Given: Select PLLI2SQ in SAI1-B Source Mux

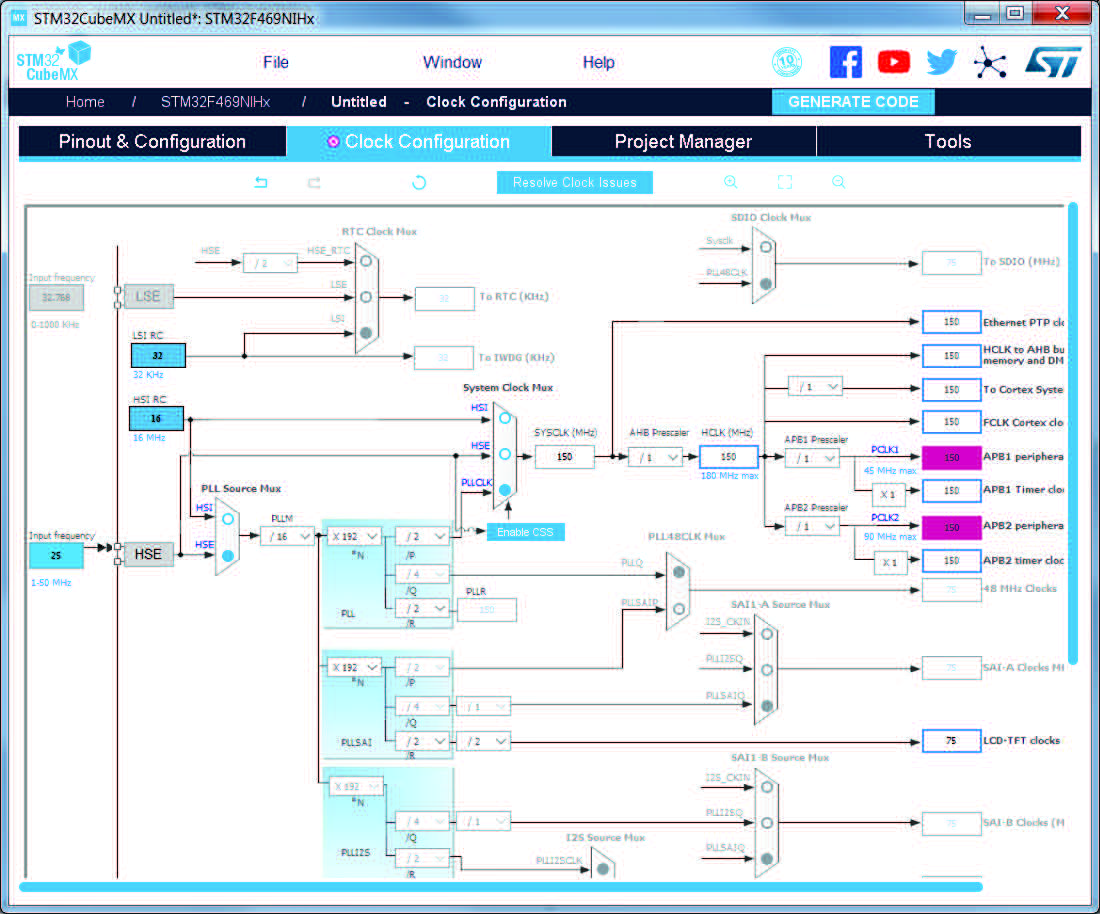Looking at the screenshot, I should tap(767, 823).
